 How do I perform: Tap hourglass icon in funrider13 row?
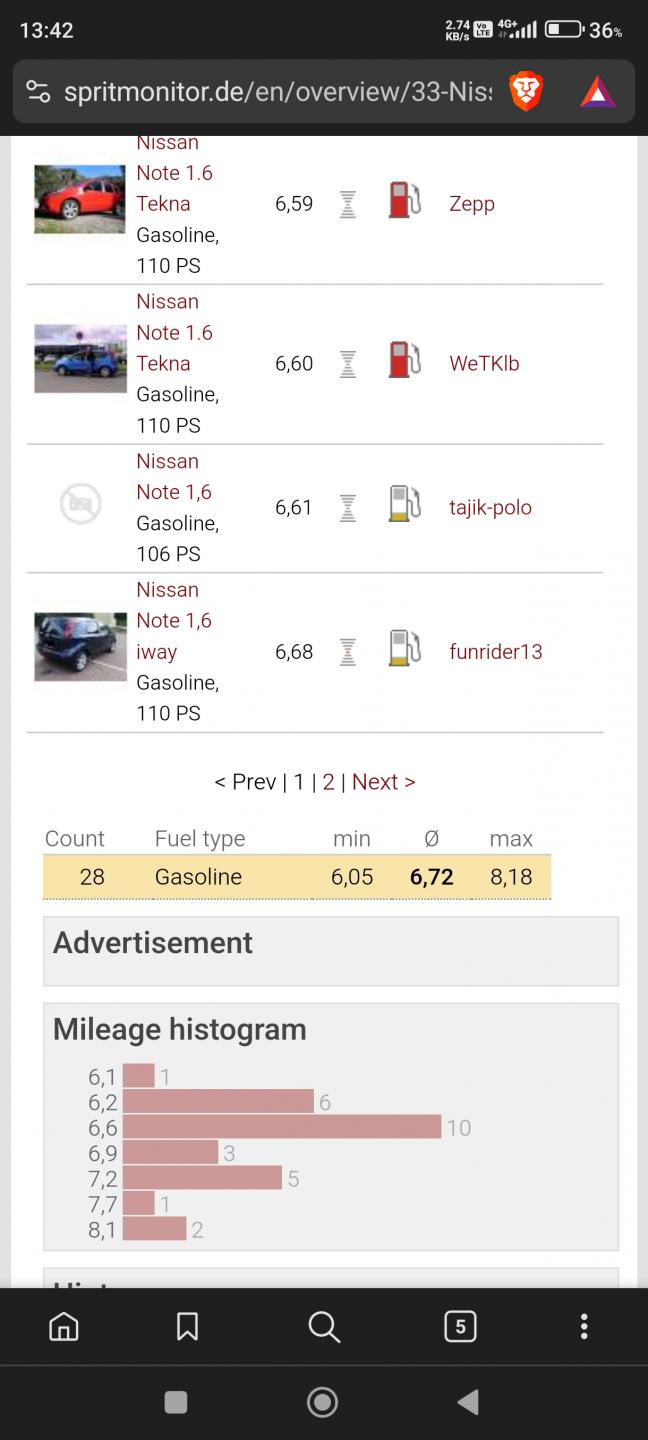pyautogui.click(x=348, y=652)
